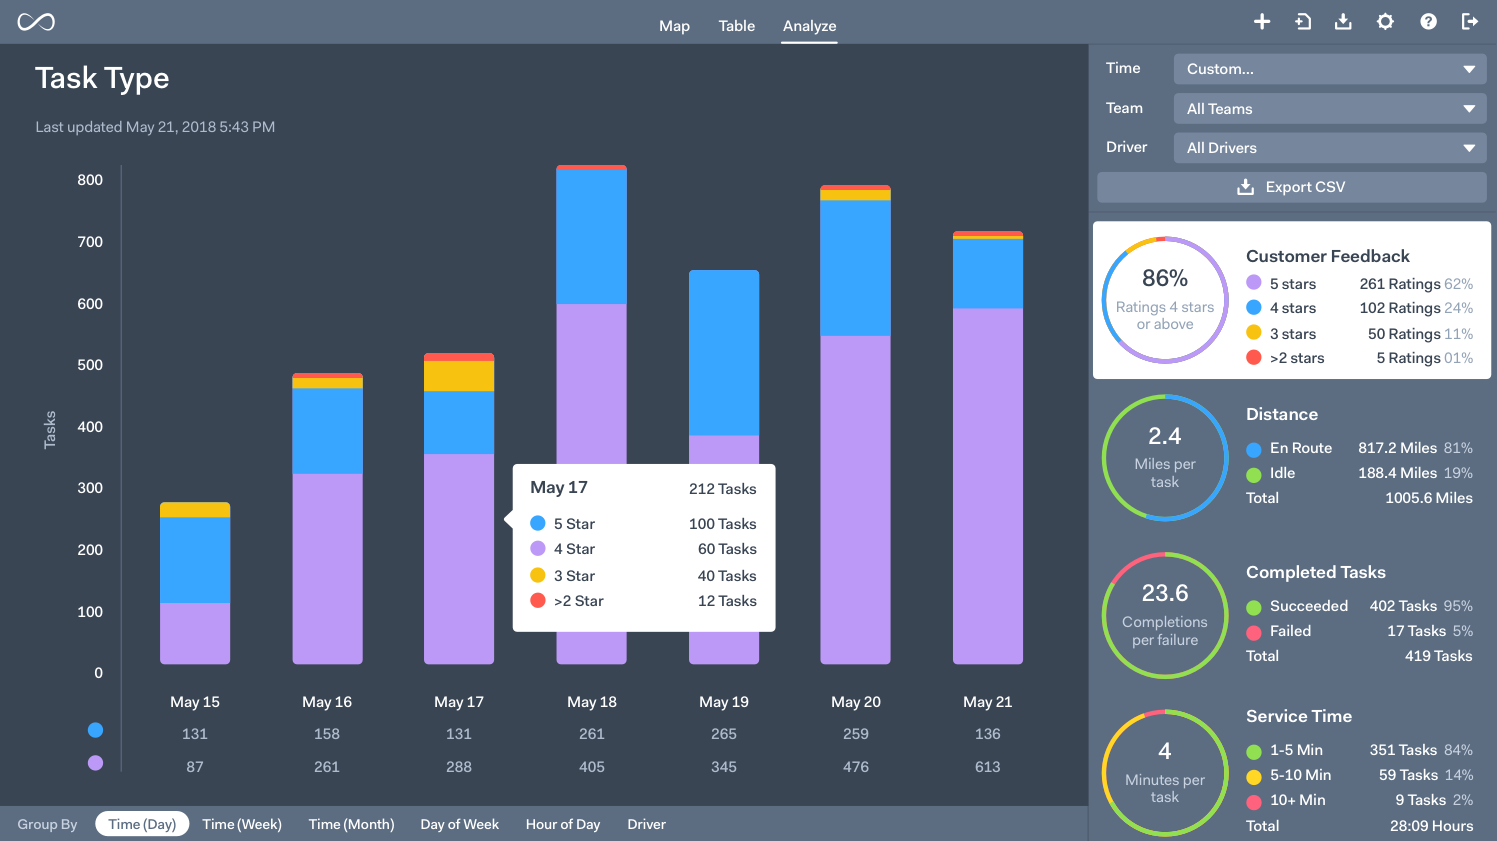Expand the All Teams dropdown

1329,108
